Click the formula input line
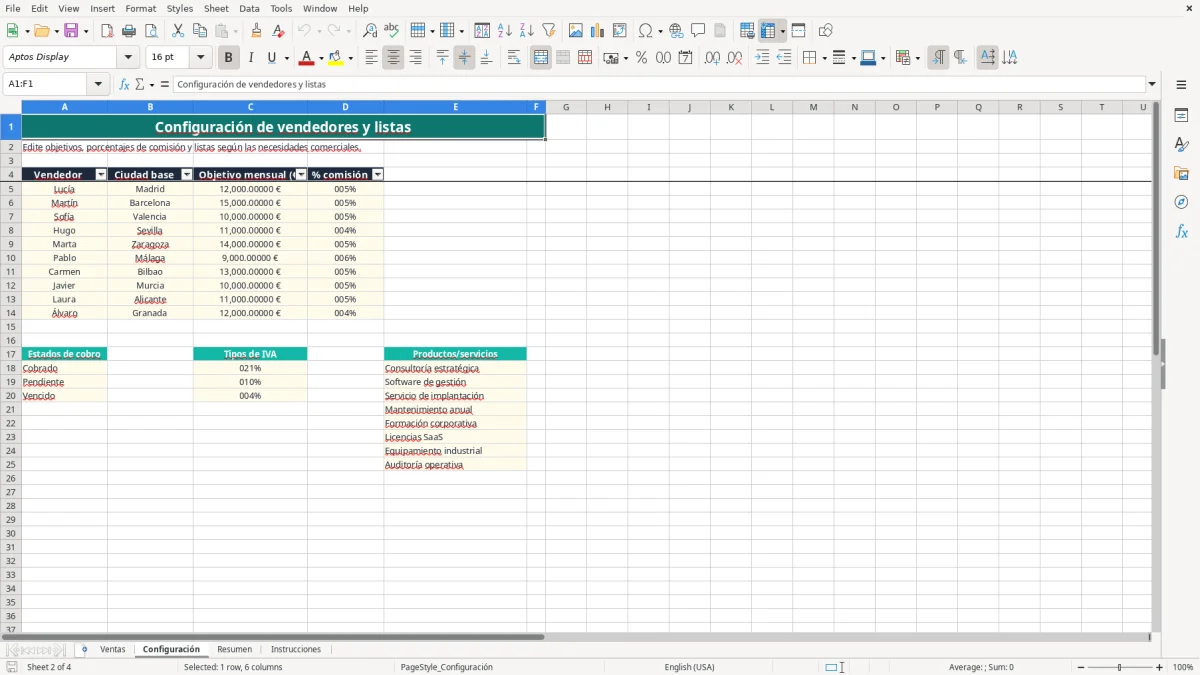The image size is (1200, 675). (x=659, y=85)
